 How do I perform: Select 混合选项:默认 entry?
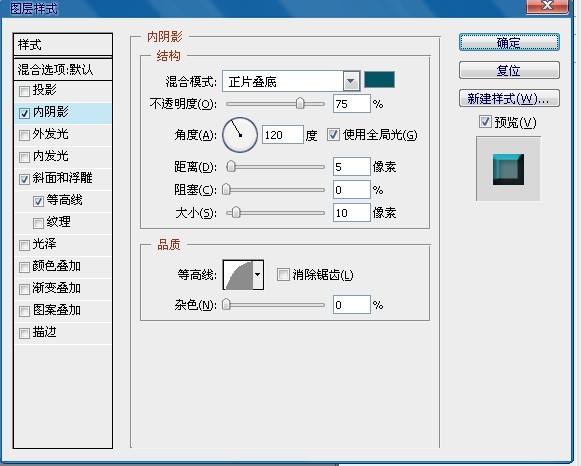point(63,69)
